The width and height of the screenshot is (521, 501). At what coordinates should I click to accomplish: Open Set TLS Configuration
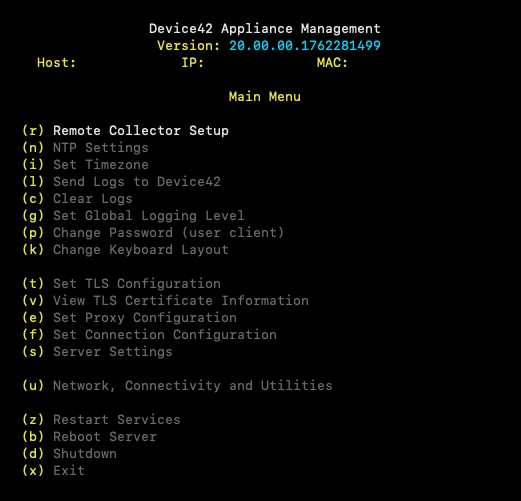137,284
